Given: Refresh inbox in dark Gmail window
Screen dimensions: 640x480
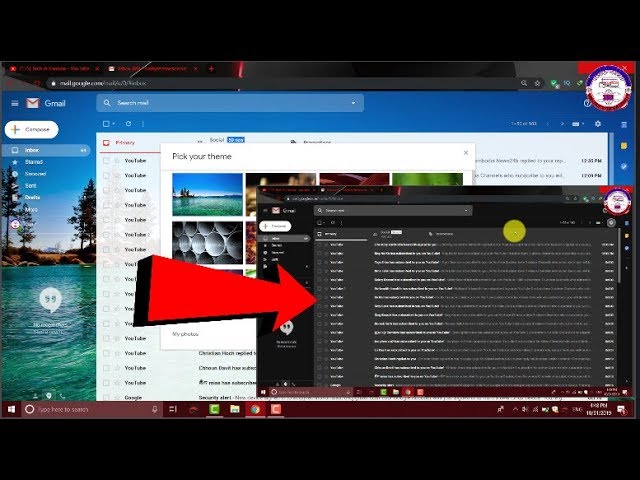Looking at the screenshot, I should tap(333, 222).
